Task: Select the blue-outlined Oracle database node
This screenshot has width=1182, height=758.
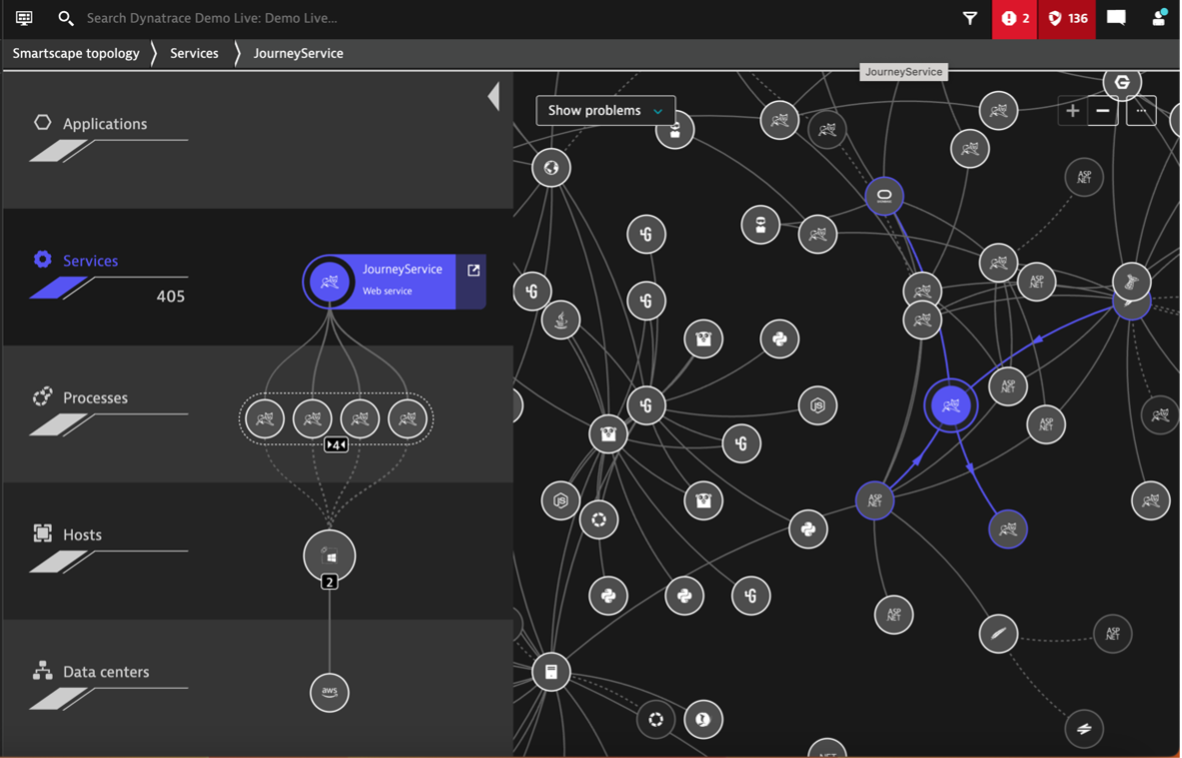Action: pyautogui.click(x=884, y=196)
